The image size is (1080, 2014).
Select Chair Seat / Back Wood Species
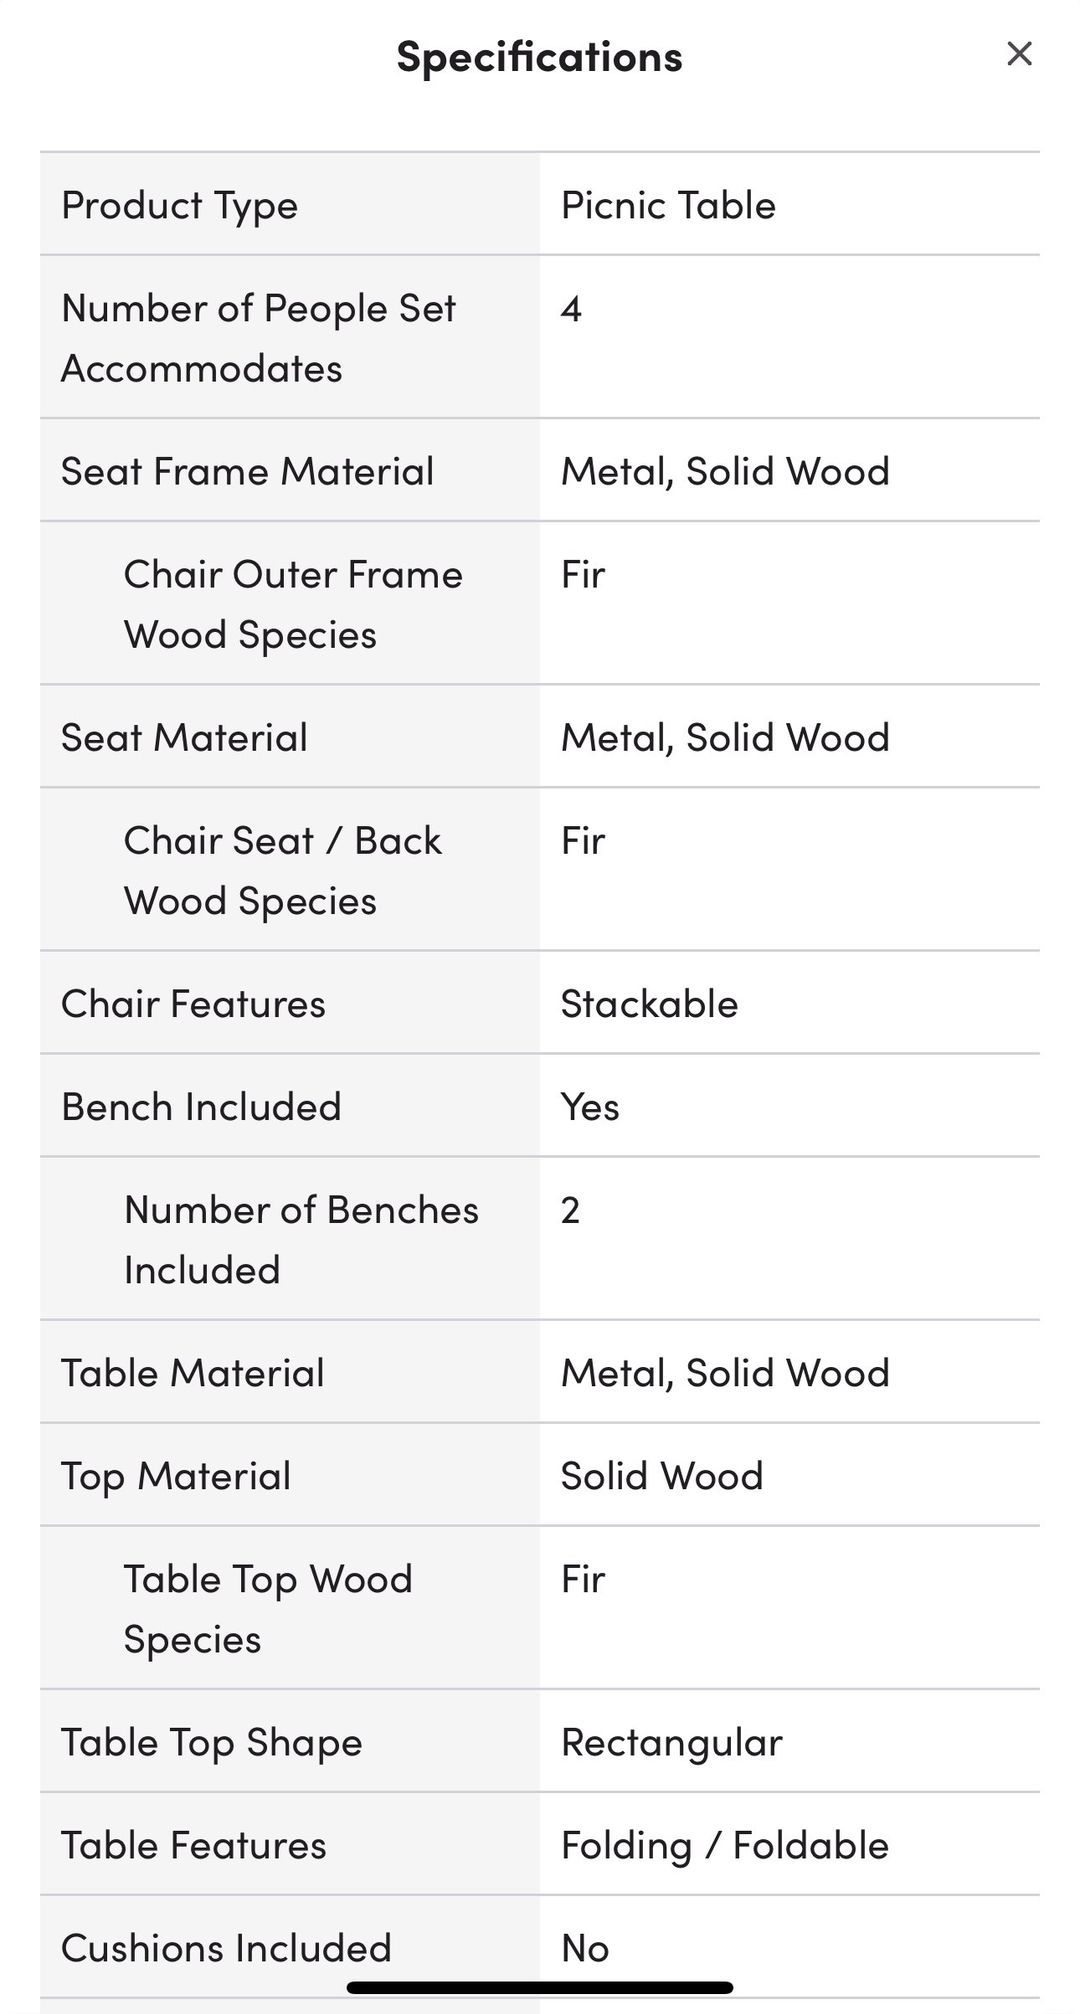[282, 871]
